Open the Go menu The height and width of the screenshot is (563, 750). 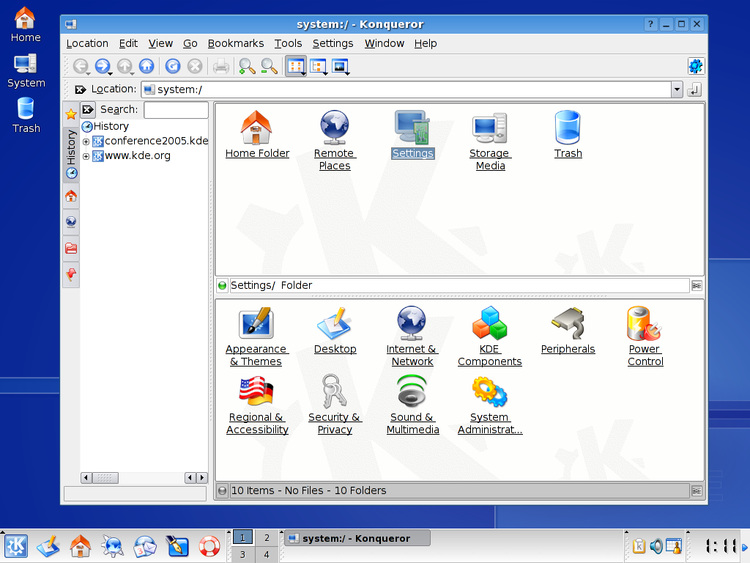tap(190, 44)
